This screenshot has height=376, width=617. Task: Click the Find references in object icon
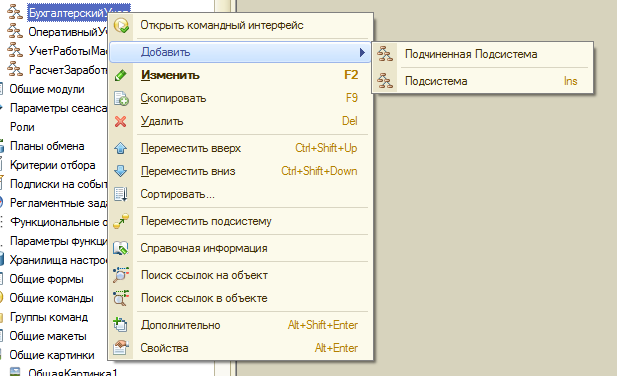click(121, 298)
